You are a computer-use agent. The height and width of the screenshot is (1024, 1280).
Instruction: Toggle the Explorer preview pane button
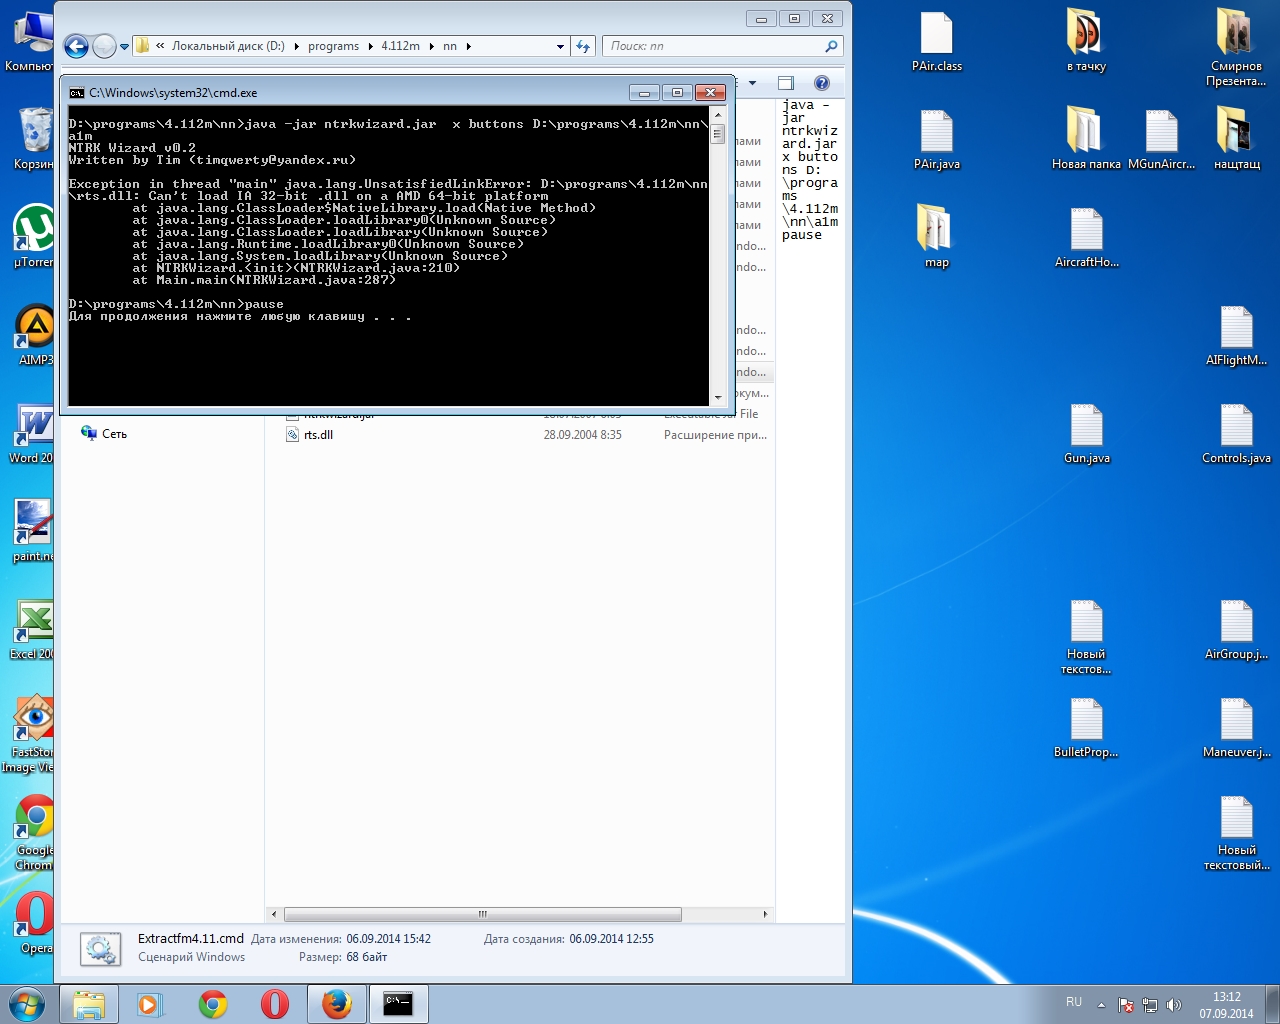tap(786, 83)
